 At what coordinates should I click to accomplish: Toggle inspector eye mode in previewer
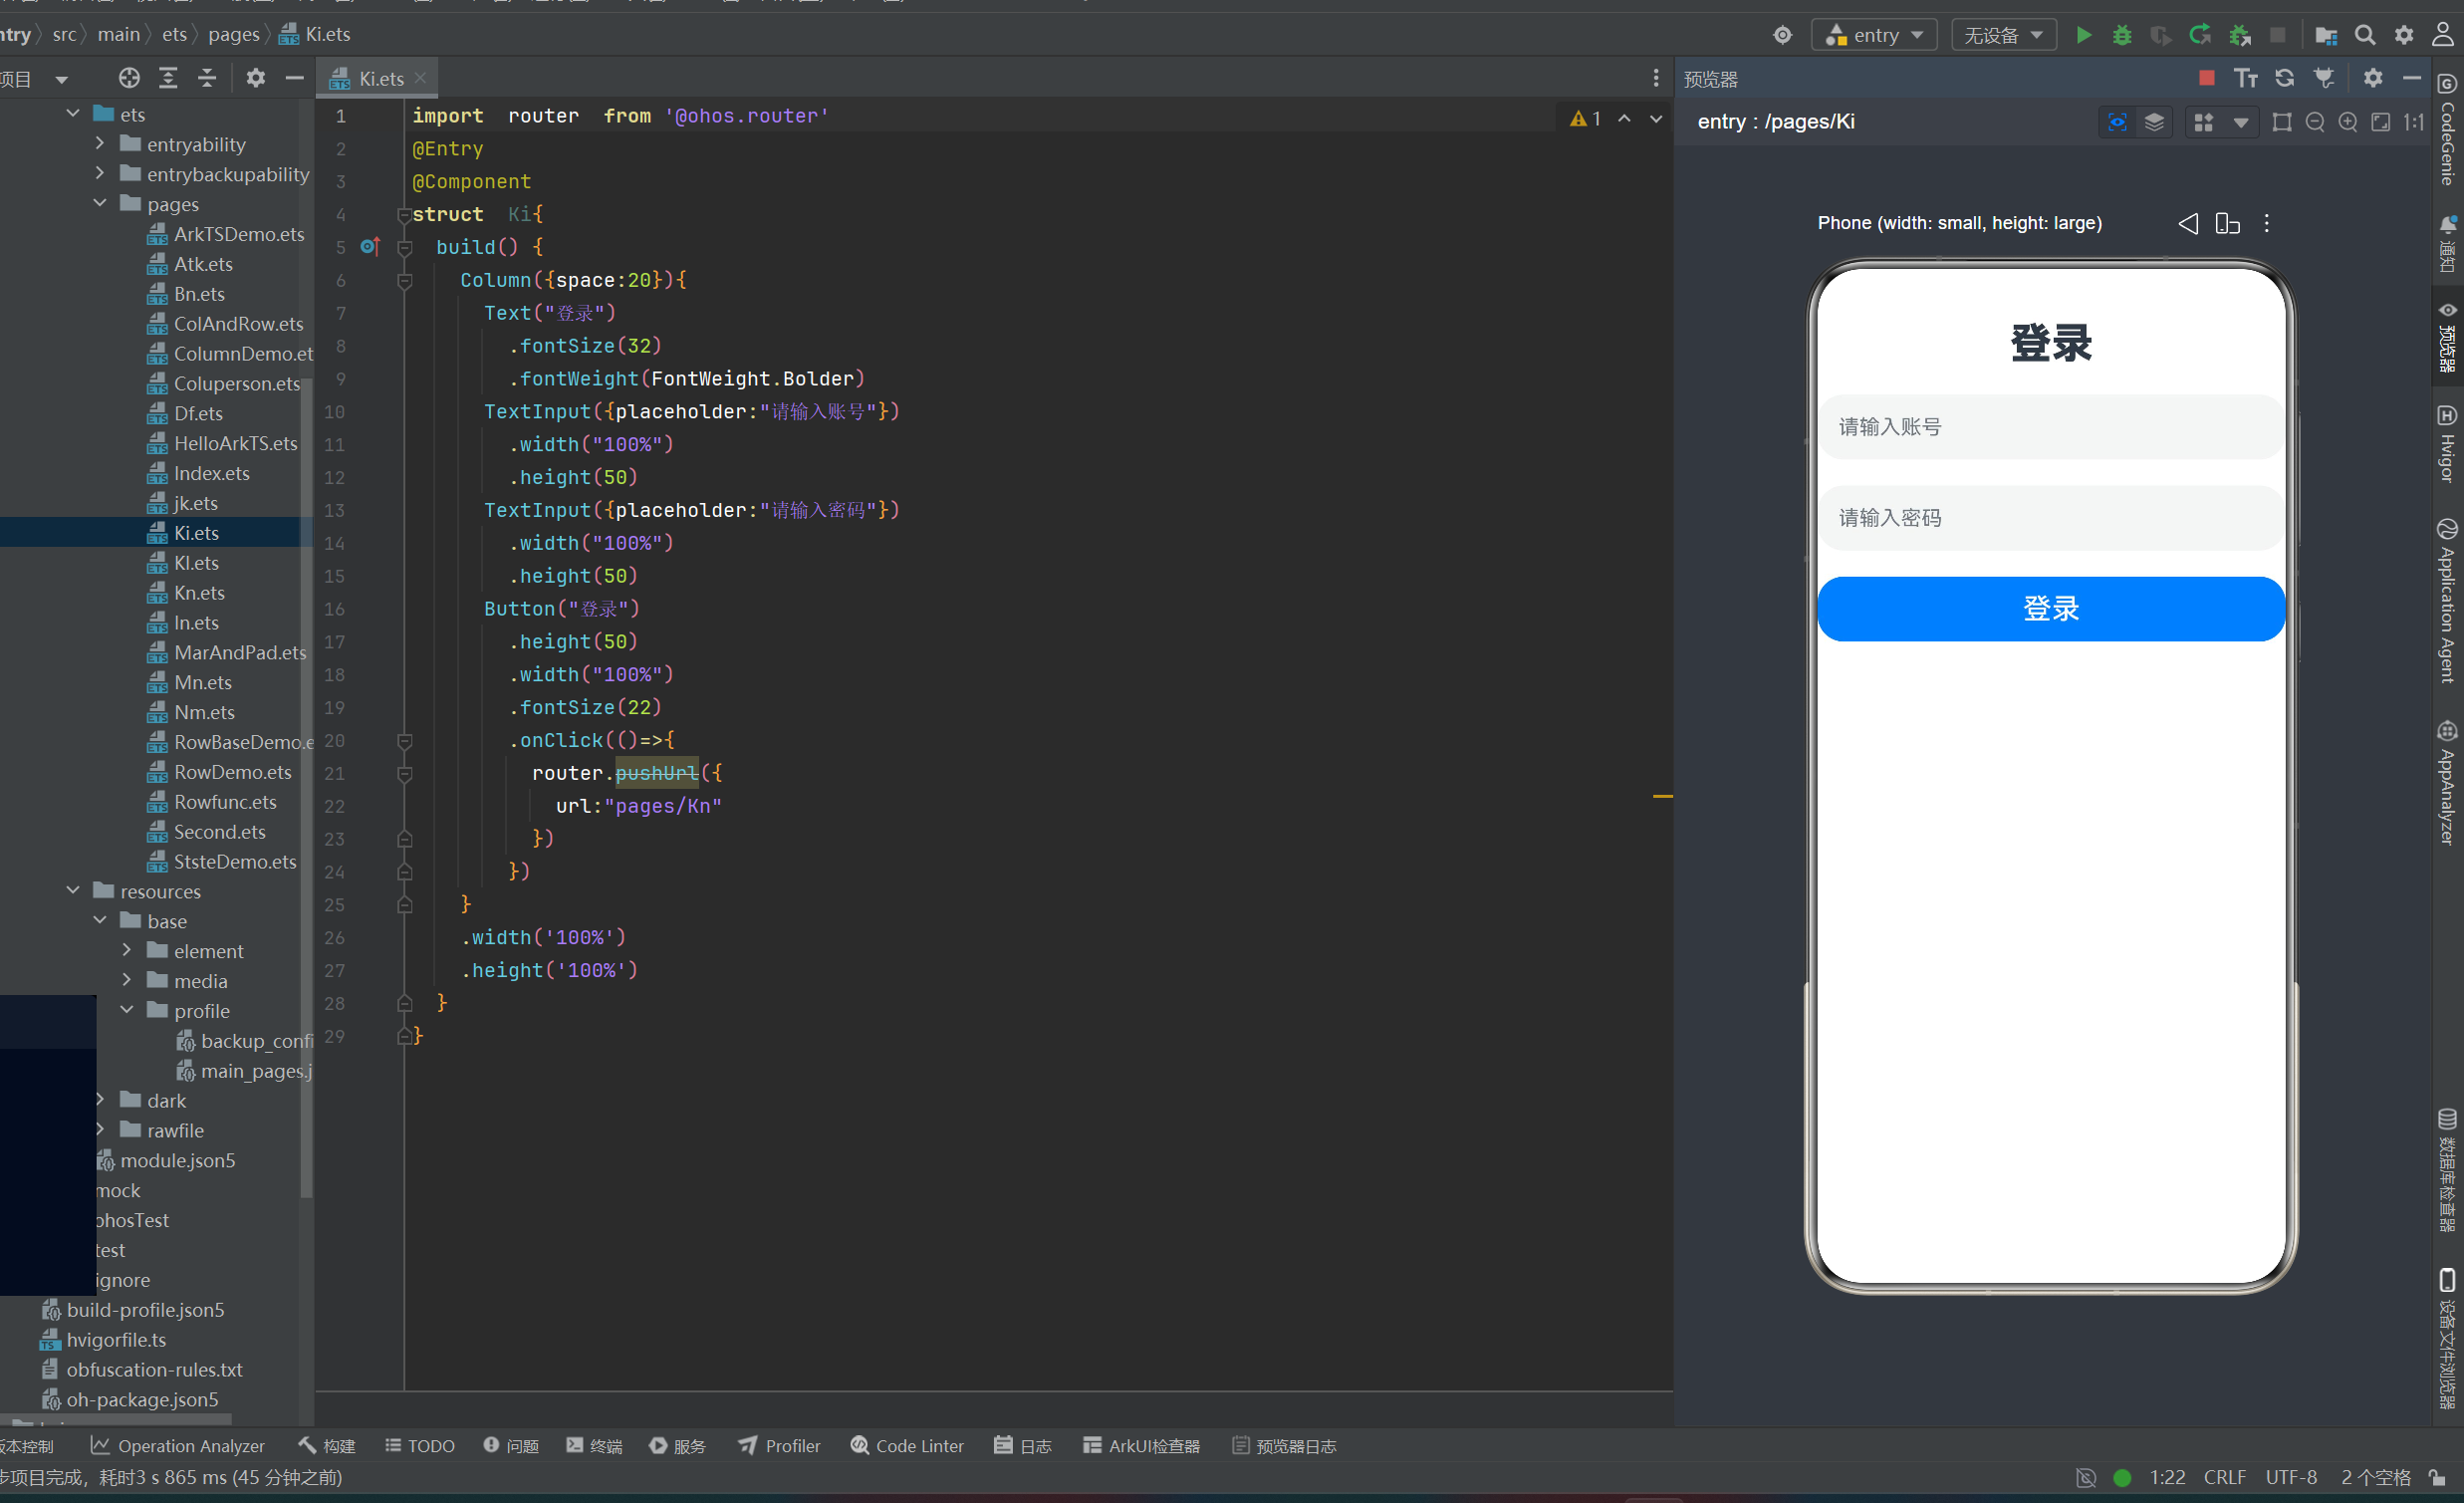[x=2117, y=122]
